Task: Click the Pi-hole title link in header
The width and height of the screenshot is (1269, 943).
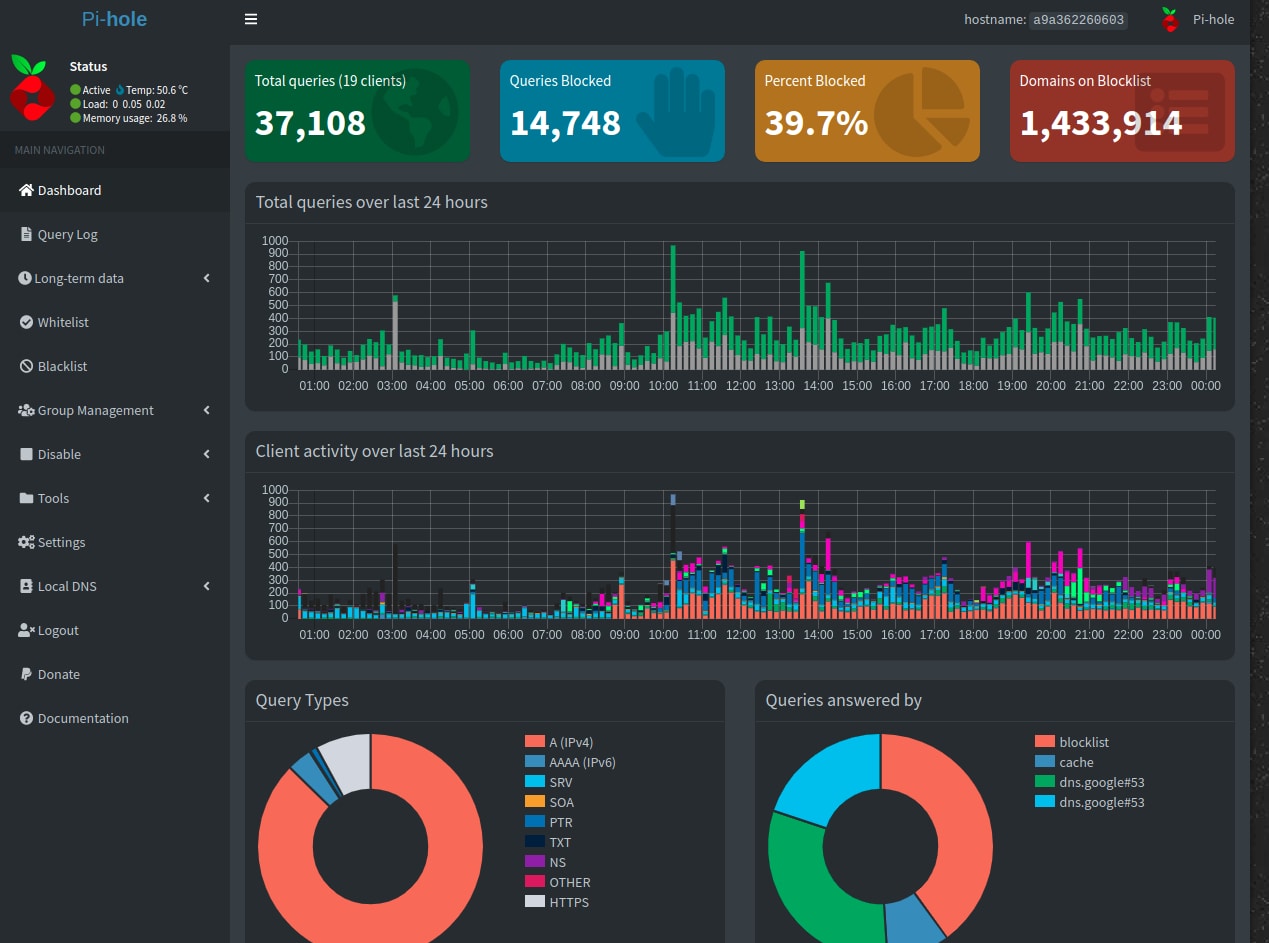Action: point(114,19)
